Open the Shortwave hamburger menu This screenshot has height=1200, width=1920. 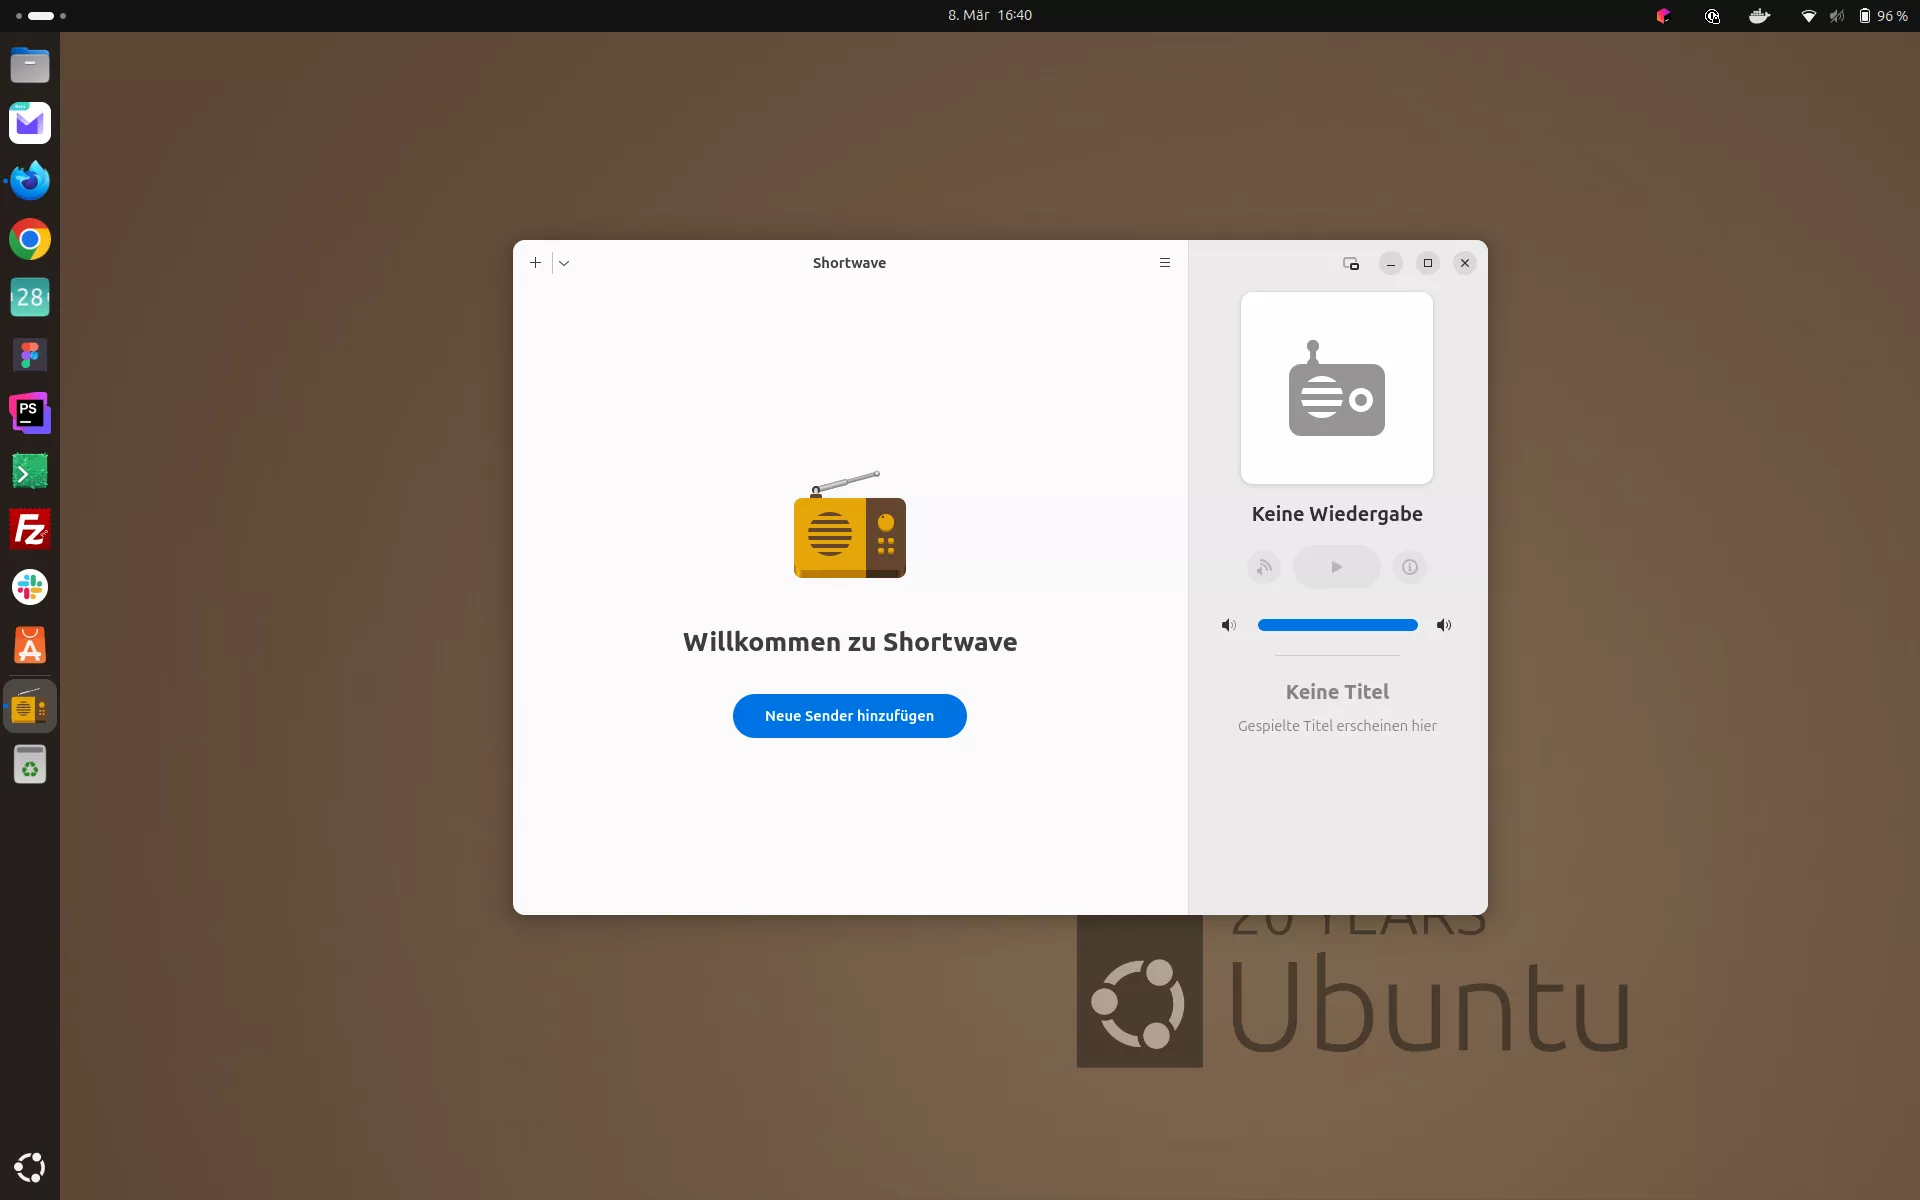point(1164,263)
